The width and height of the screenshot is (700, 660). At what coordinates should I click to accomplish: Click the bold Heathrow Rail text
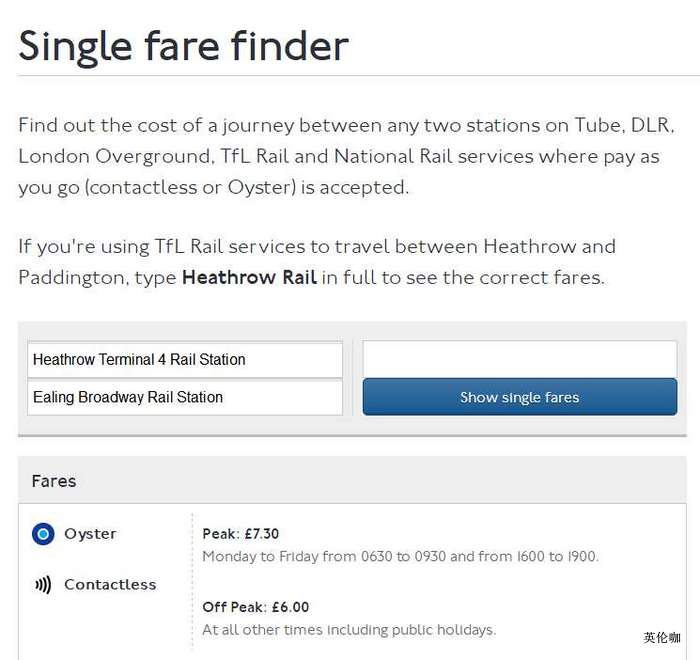point(249,278)
